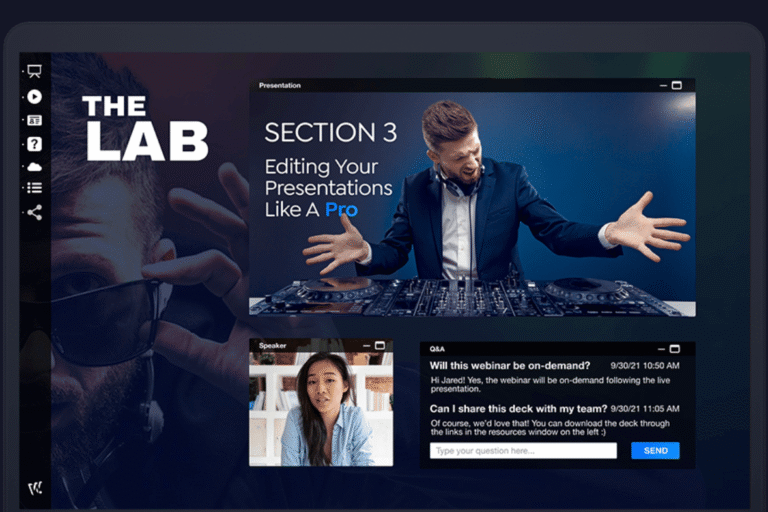Minimize the Presentation window
768x512 pixels.
pos(663,86)
